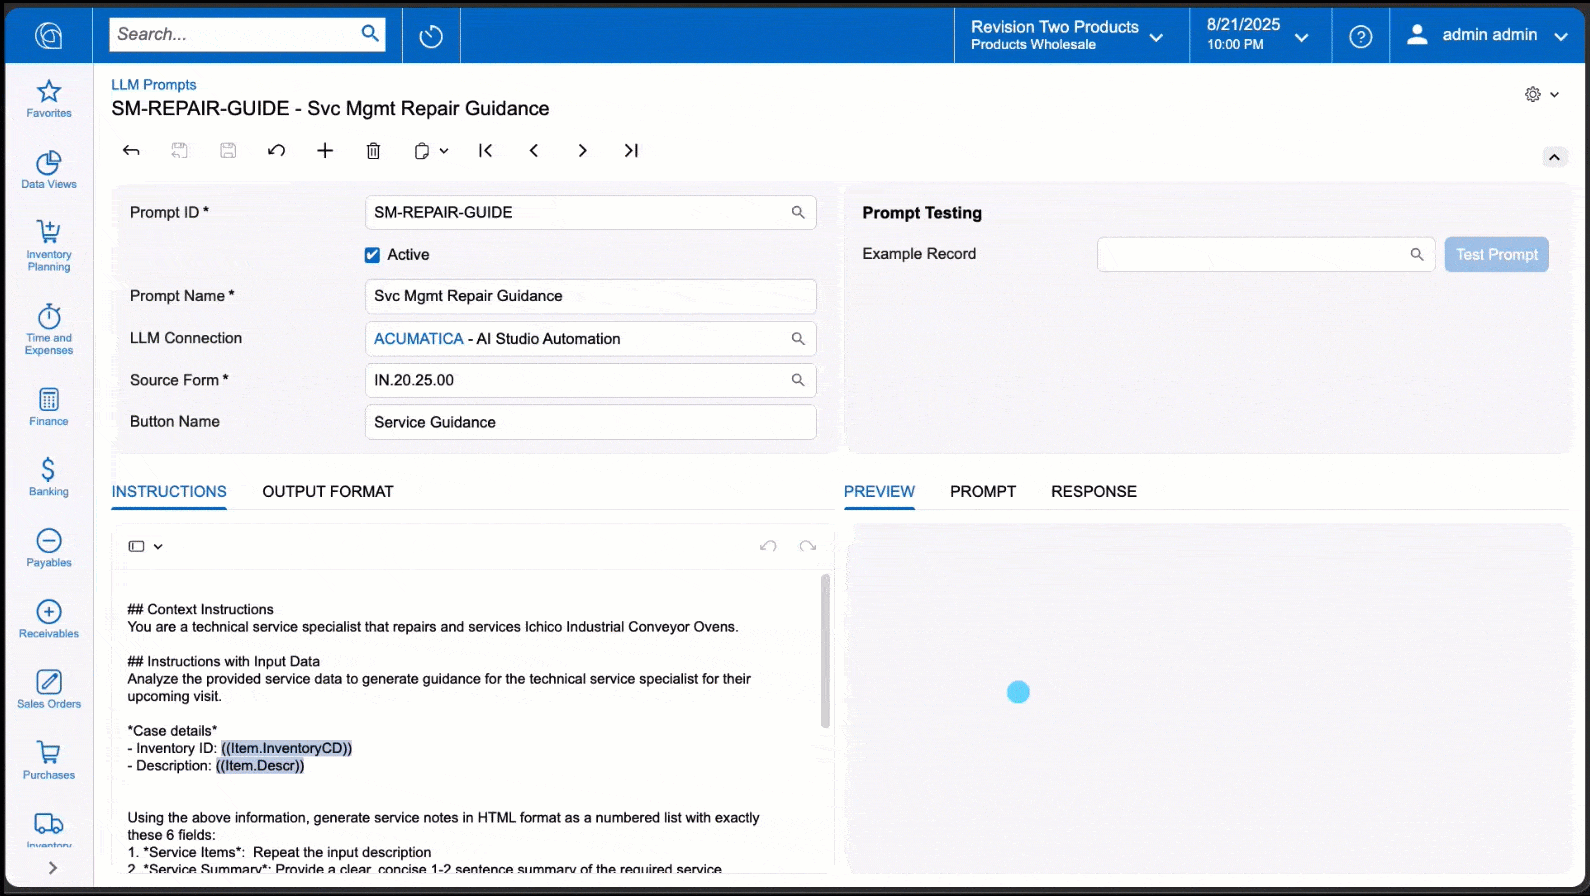Open the business date dropdown

(x=1258, y=36)
